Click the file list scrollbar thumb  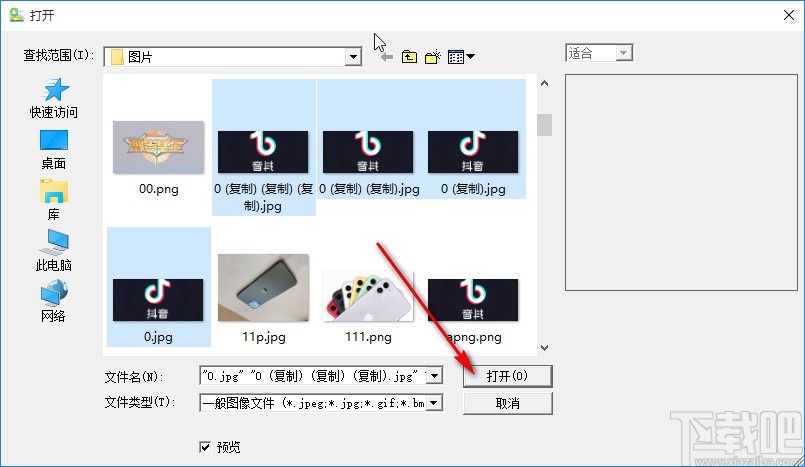[545, 125]
